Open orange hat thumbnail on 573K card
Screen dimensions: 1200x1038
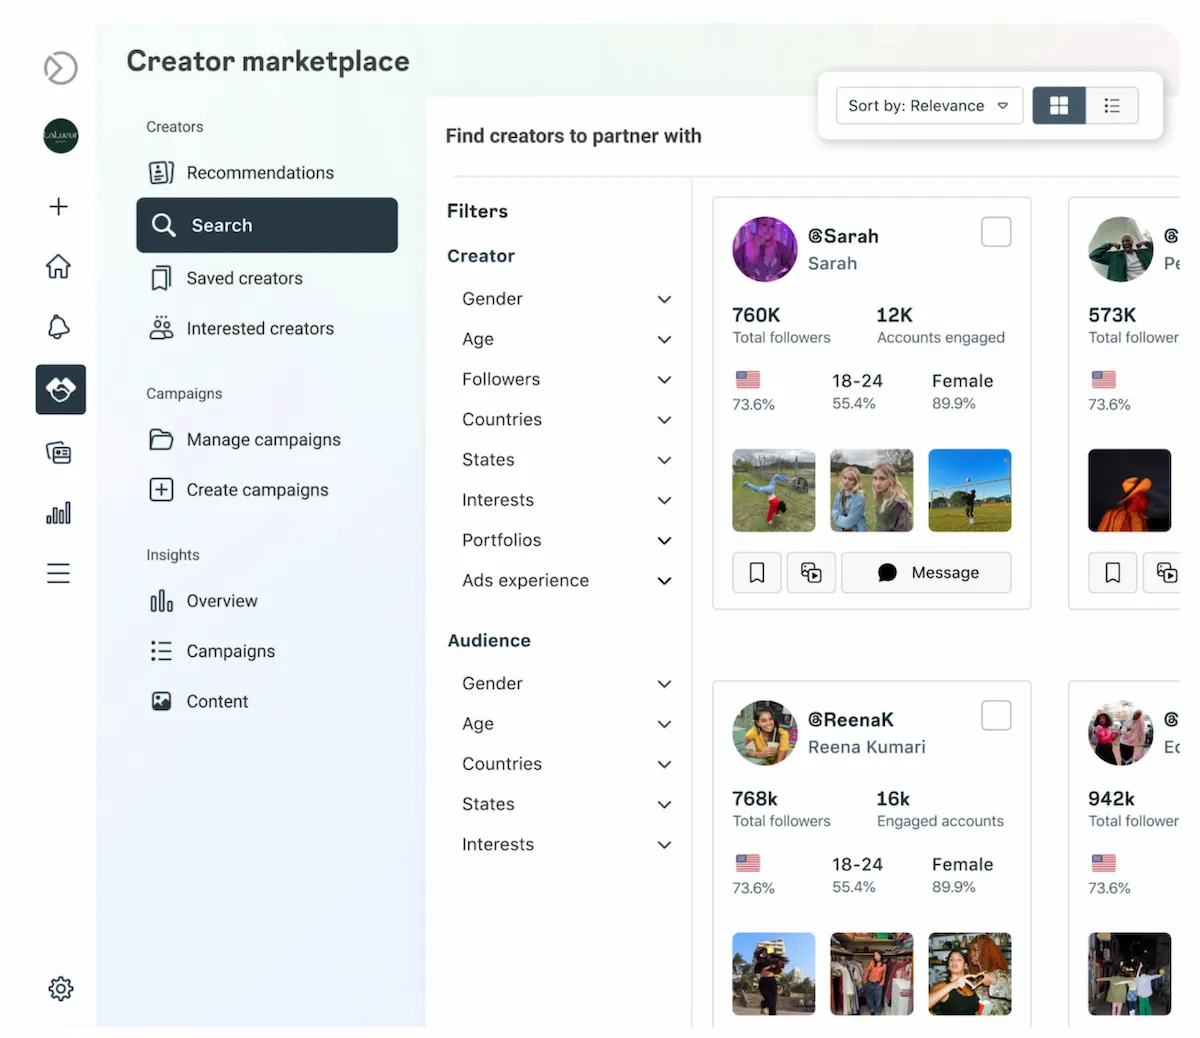pyautogui.click(x=1130, y=490)
